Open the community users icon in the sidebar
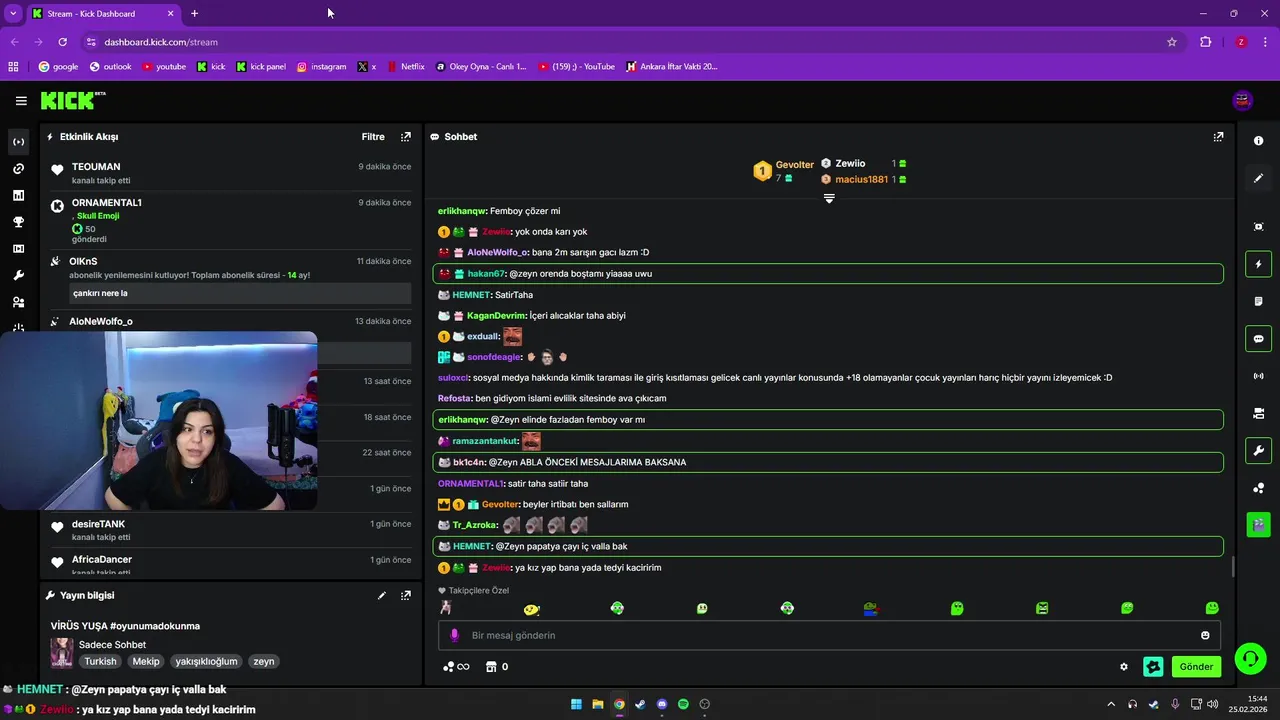 [x=18, y=302]
